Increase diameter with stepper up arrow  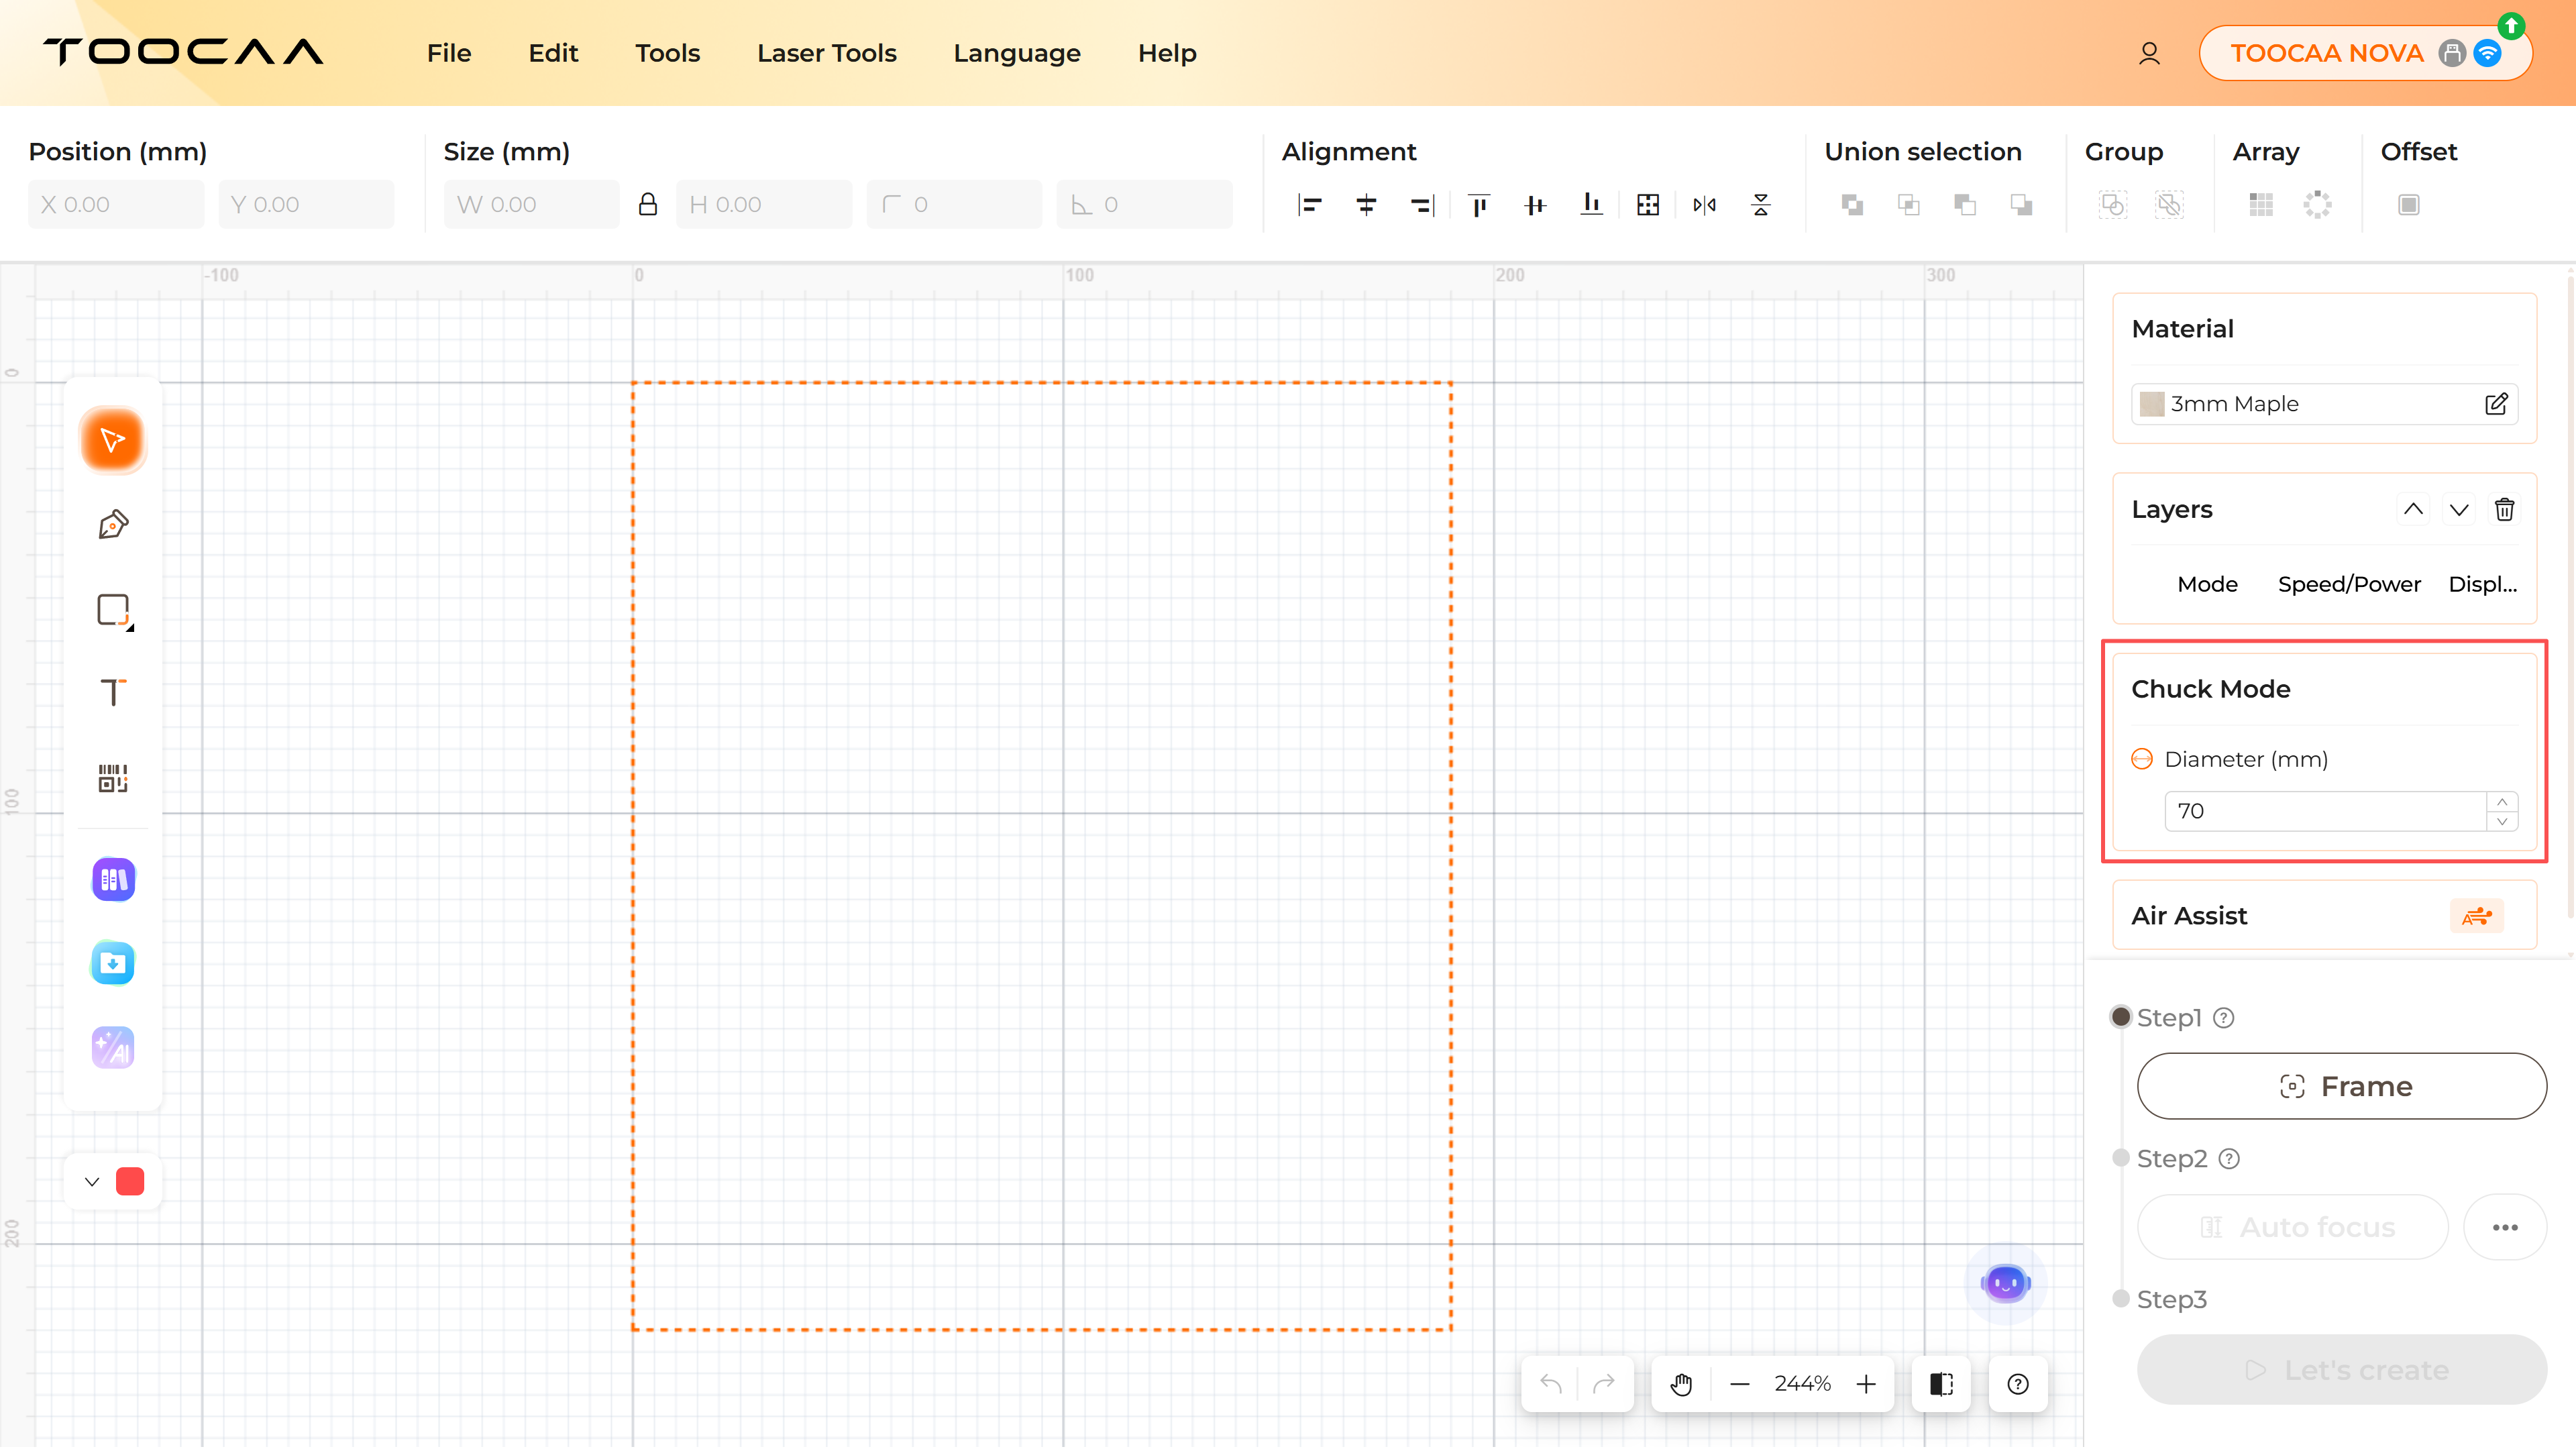click(x=2502, y=802)
